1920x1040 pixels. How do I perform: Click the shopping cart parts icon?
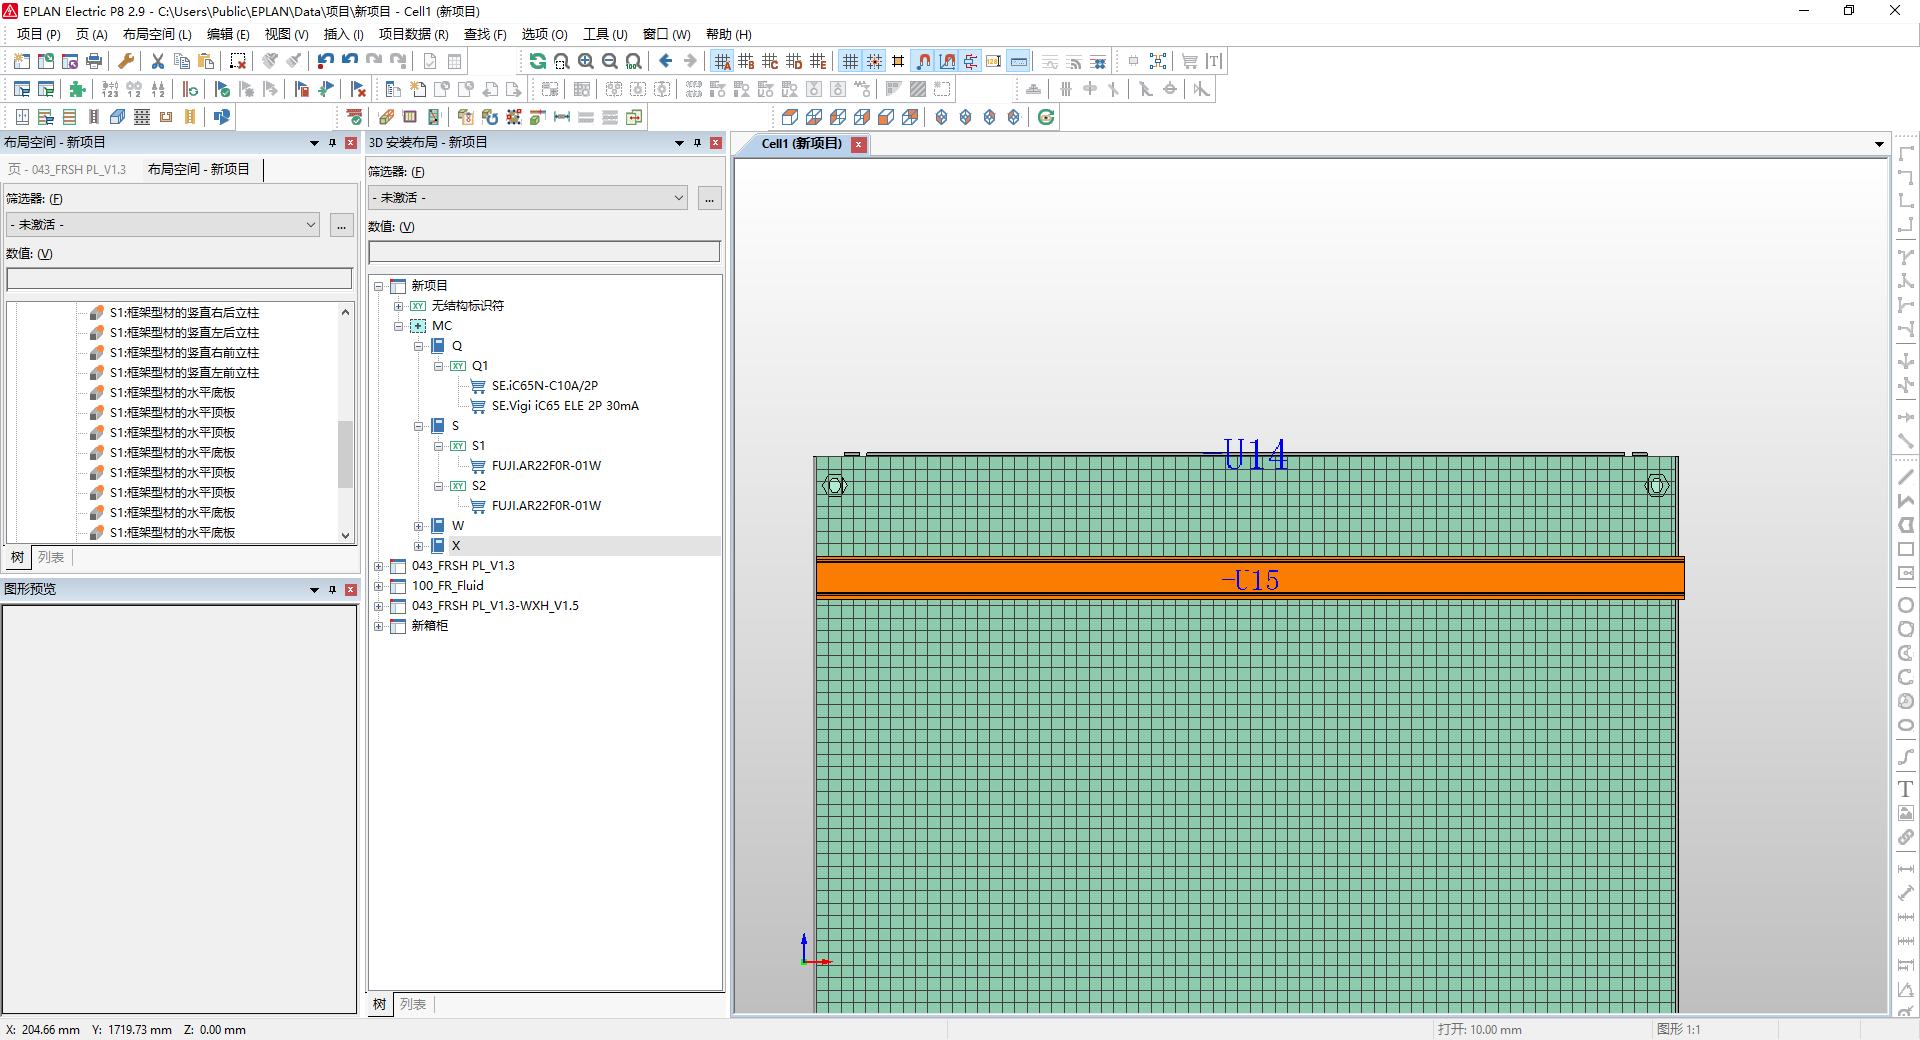pos(1189,61)
